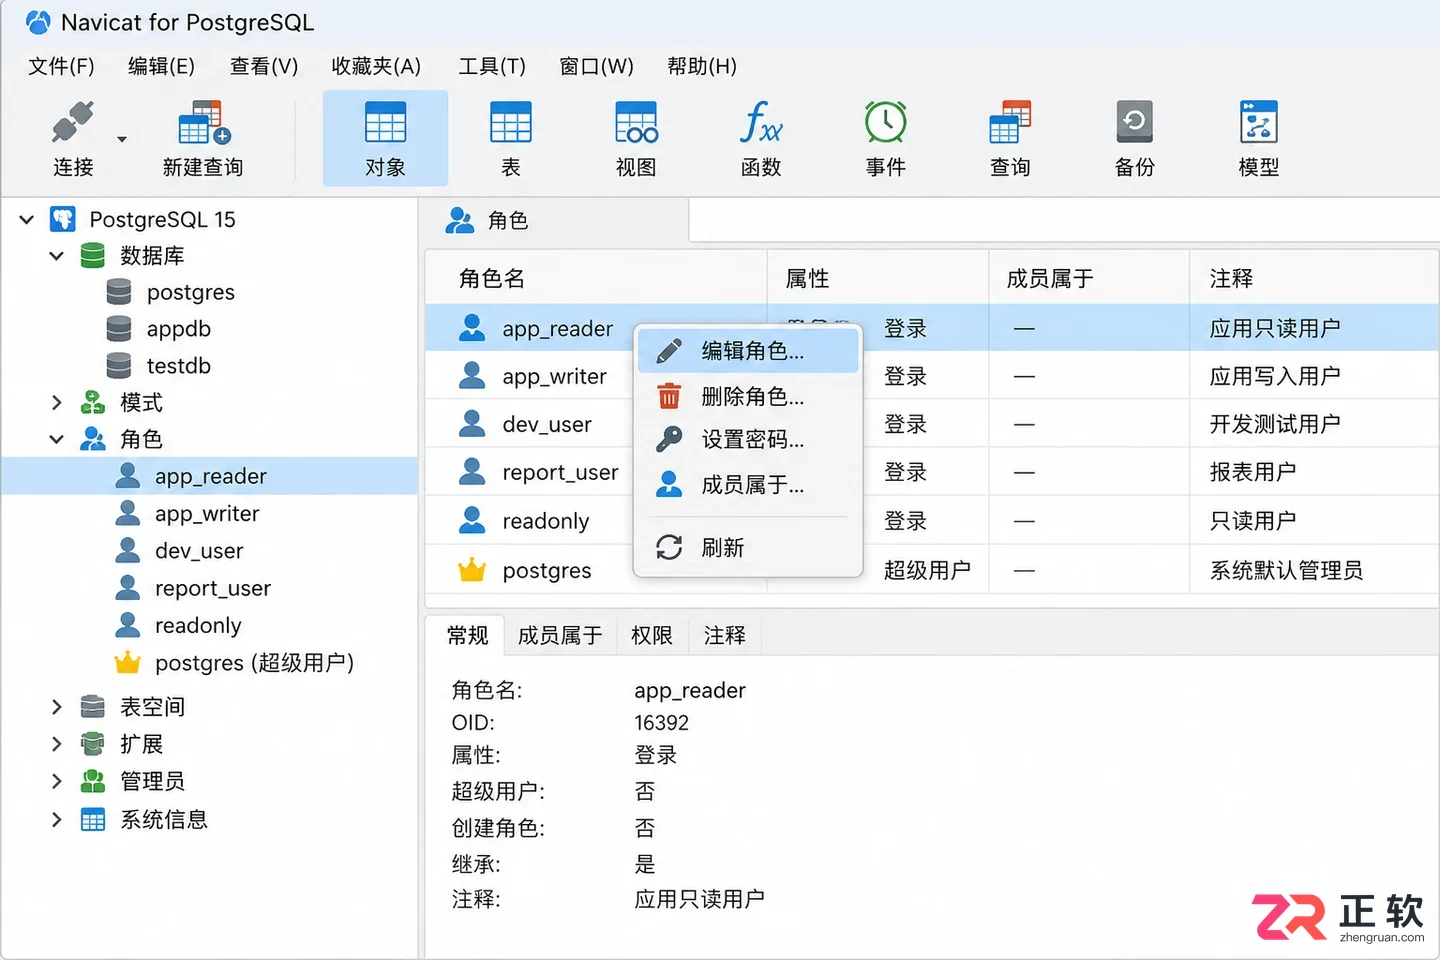Open the 备份 toolbar icon
1440x960 pixels.
pyautogui.click(x=1134, y=123)
